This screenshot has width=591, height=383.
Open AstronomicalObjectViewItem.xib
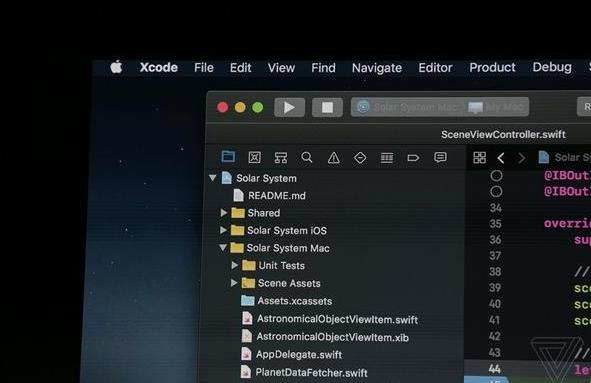325,337
